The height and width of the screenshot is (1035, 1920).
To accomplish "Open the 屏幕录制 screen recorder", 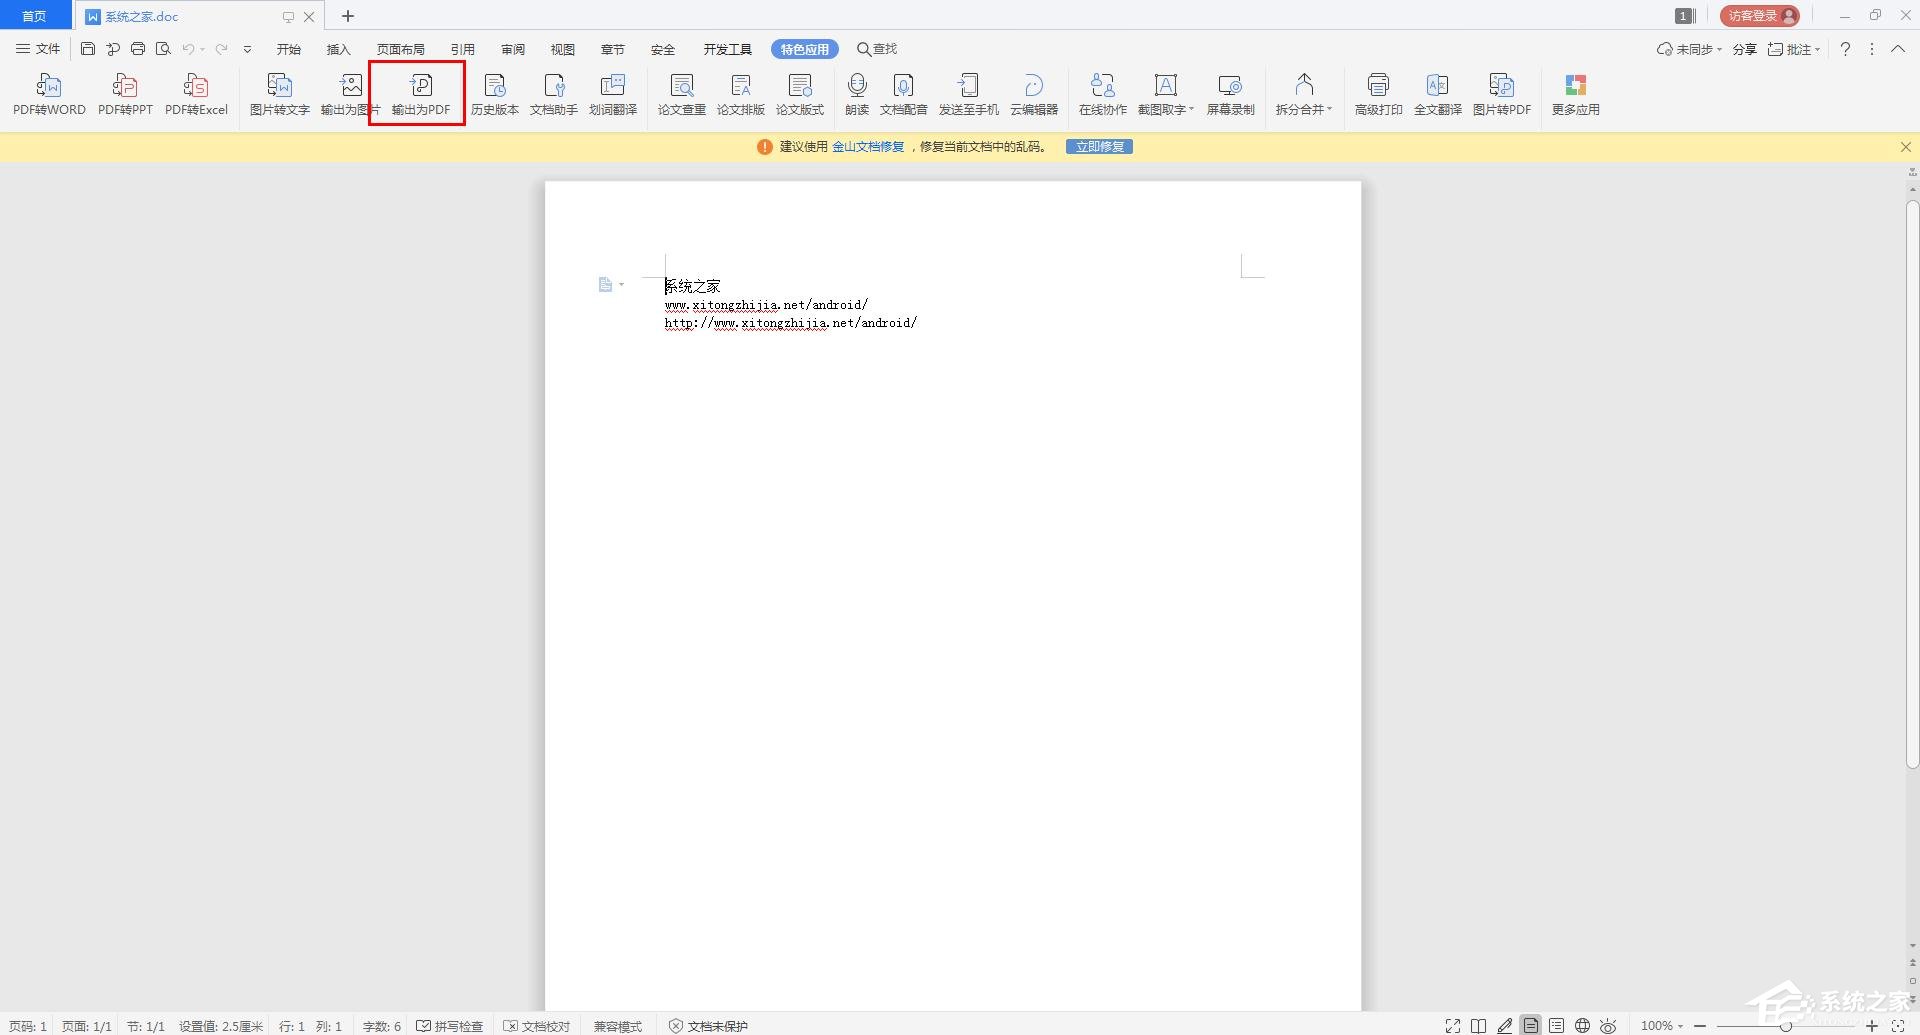I will 1230,94.
